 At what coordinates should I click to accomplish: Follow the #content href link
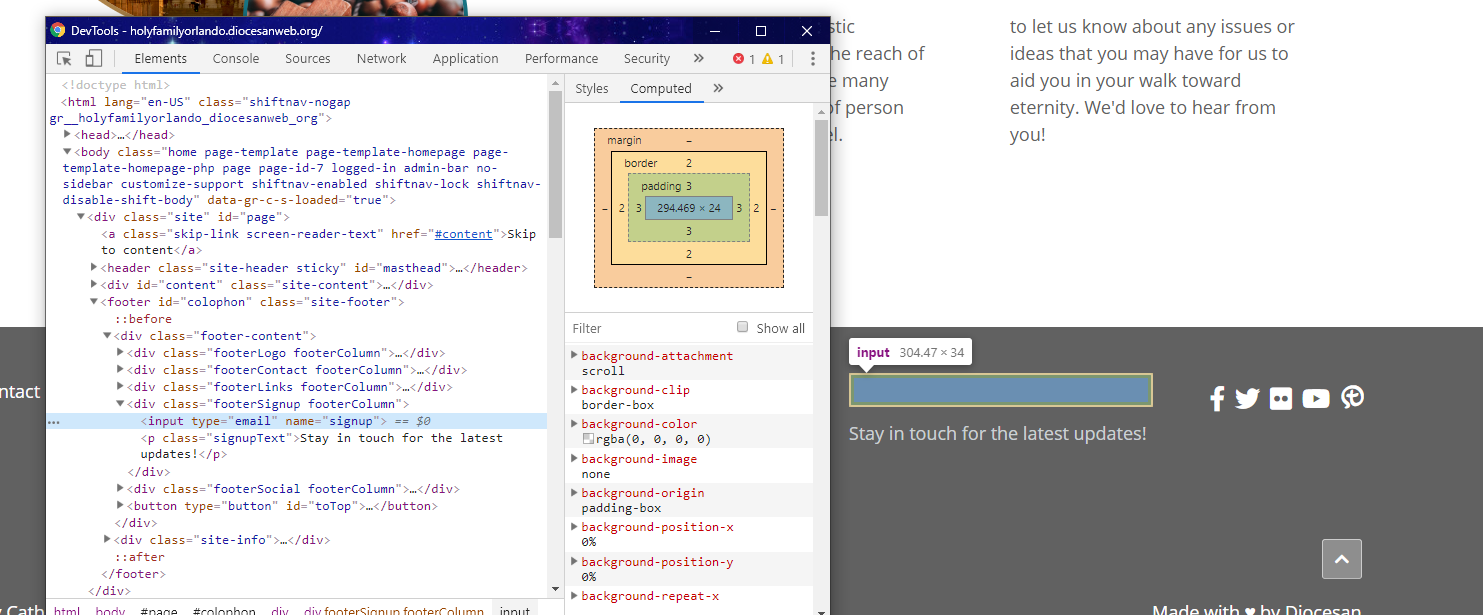[463, 234]
